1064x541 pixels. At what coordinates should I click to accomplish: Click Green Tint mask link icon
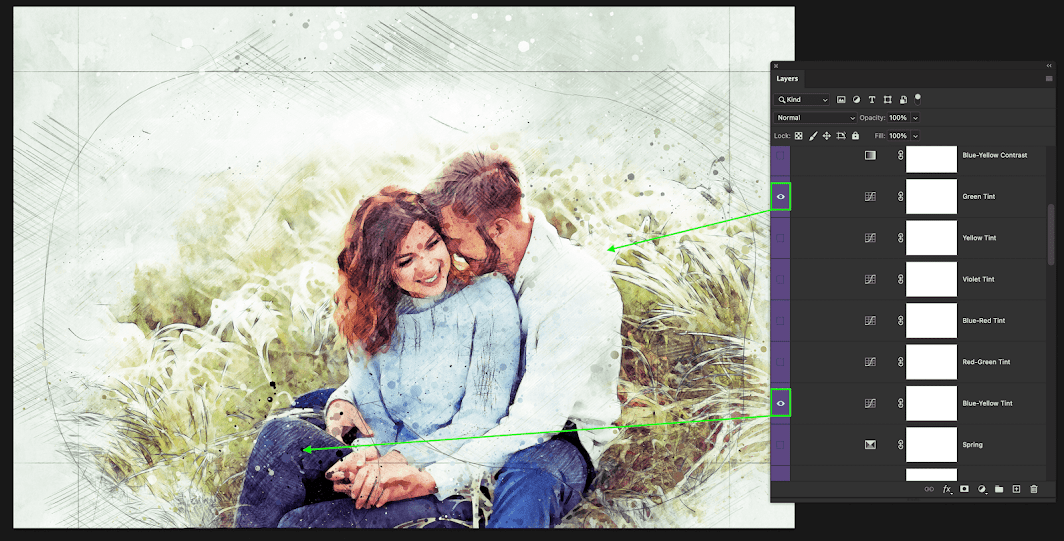[x=900, y=197]
